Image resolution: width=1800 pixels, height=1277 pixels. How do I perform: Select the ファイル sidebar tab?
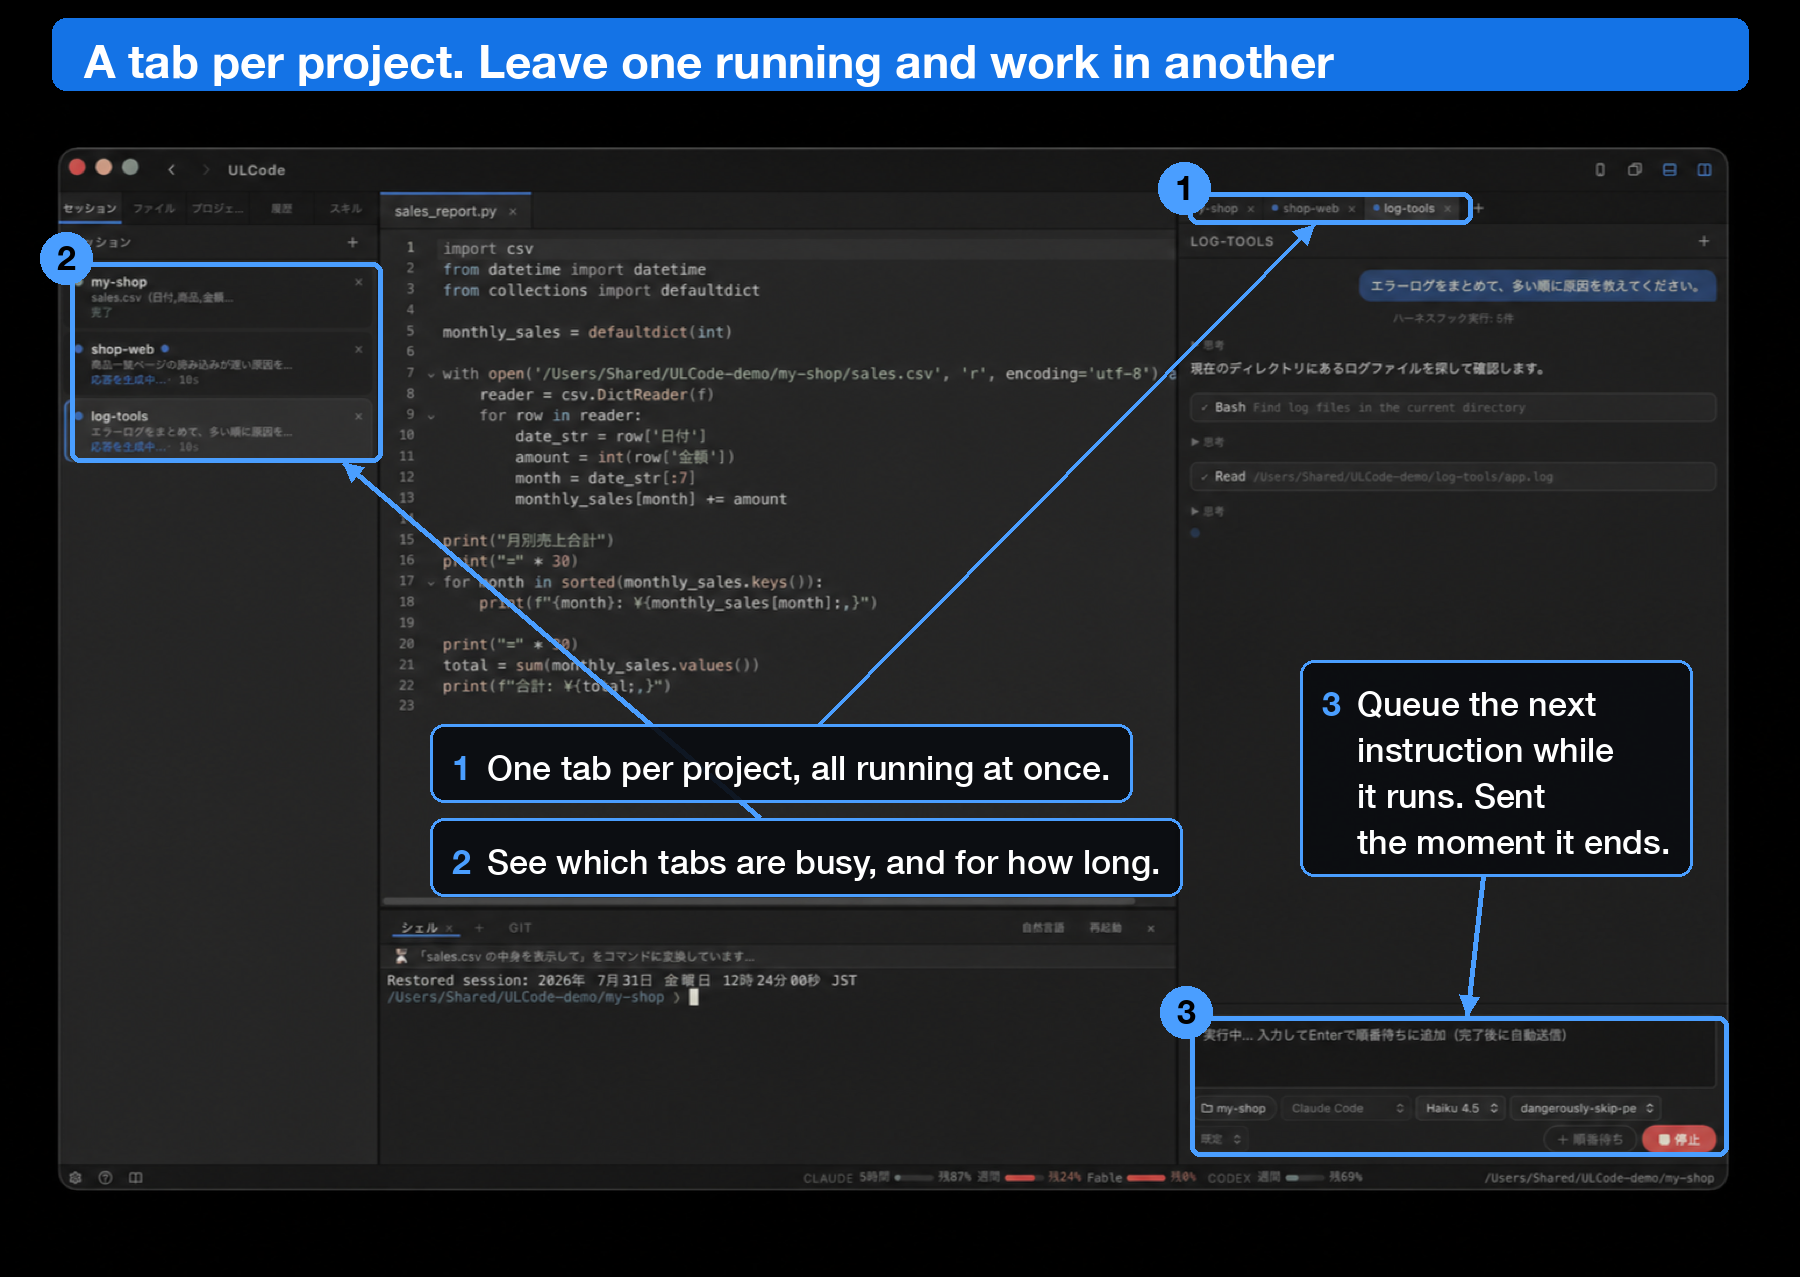click(x=154, y=208)
